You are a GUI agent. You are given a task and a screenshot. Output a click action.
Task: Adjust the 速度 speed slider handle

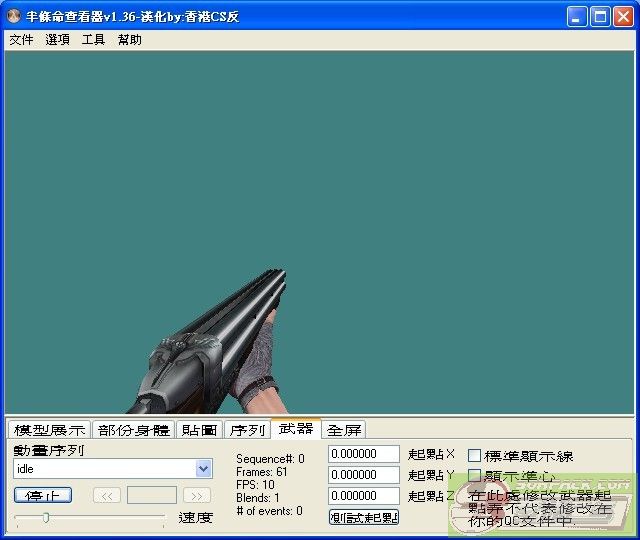click(46, 518)
